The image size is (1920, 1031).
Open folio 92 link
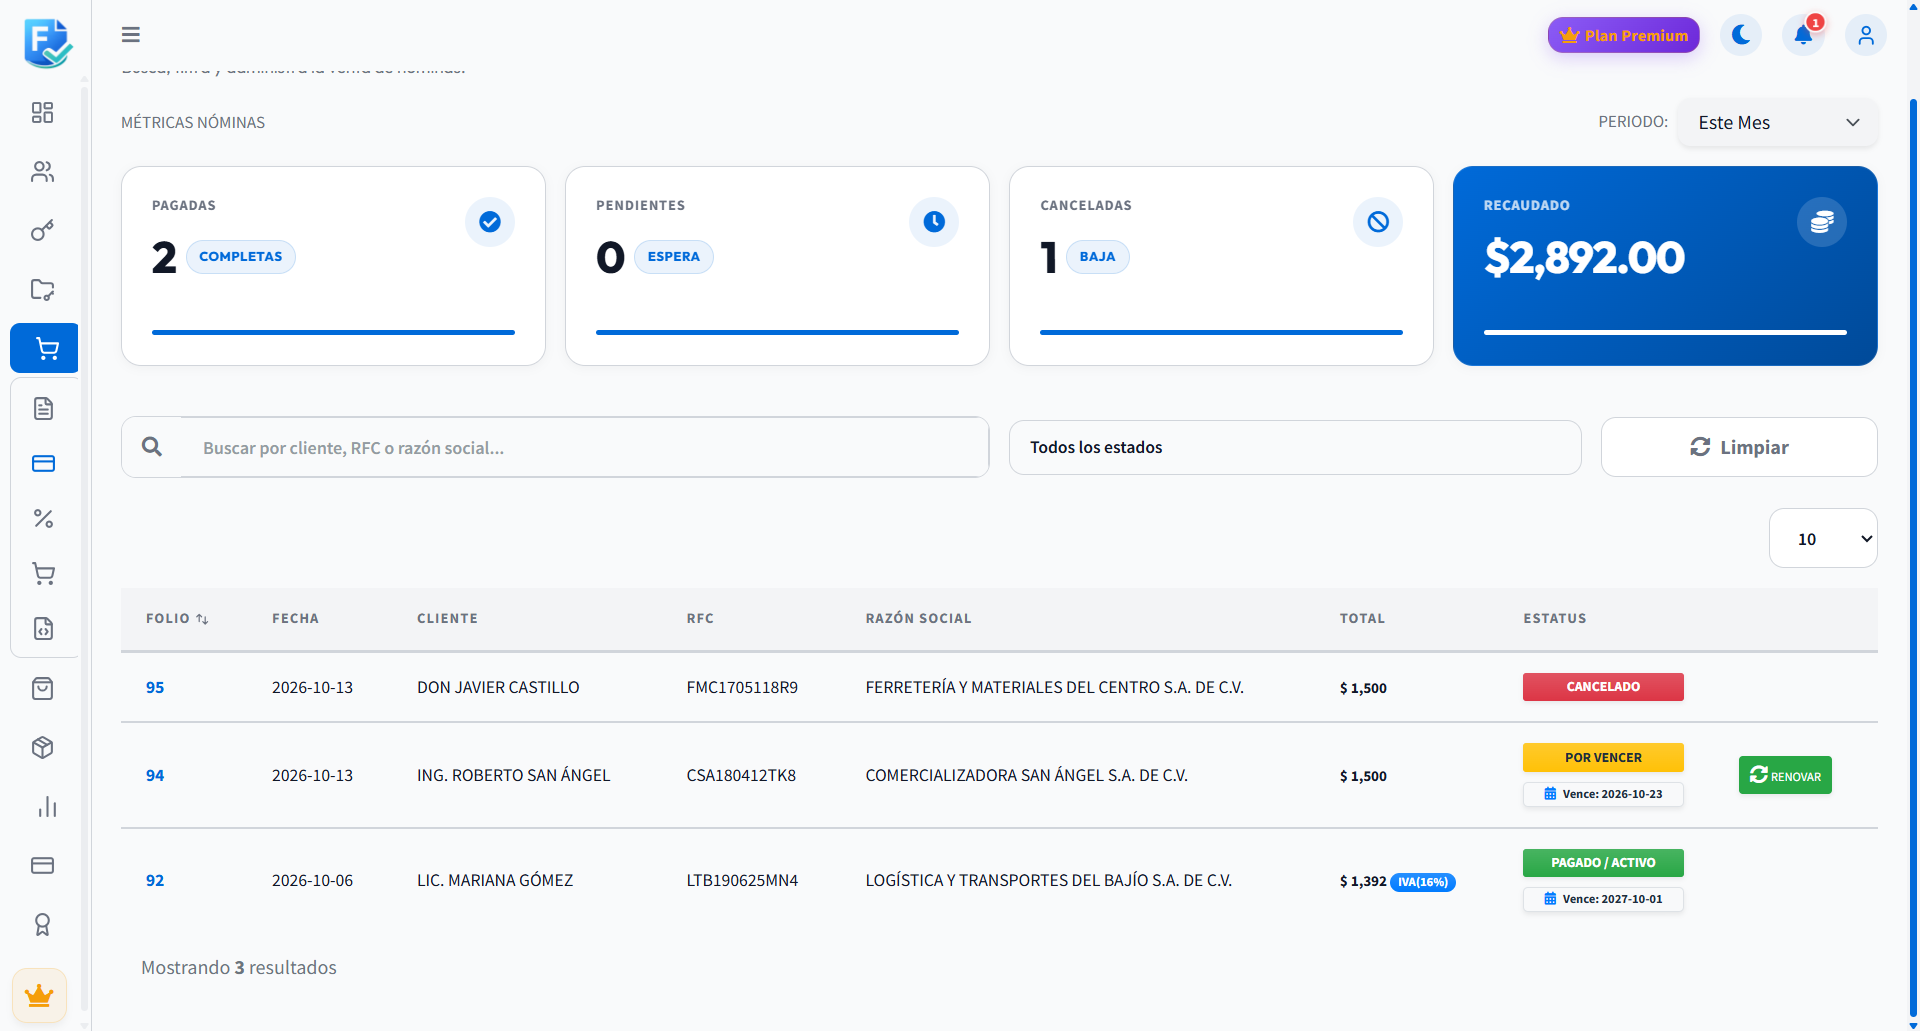pyautogui.click(x=155, y=881)
